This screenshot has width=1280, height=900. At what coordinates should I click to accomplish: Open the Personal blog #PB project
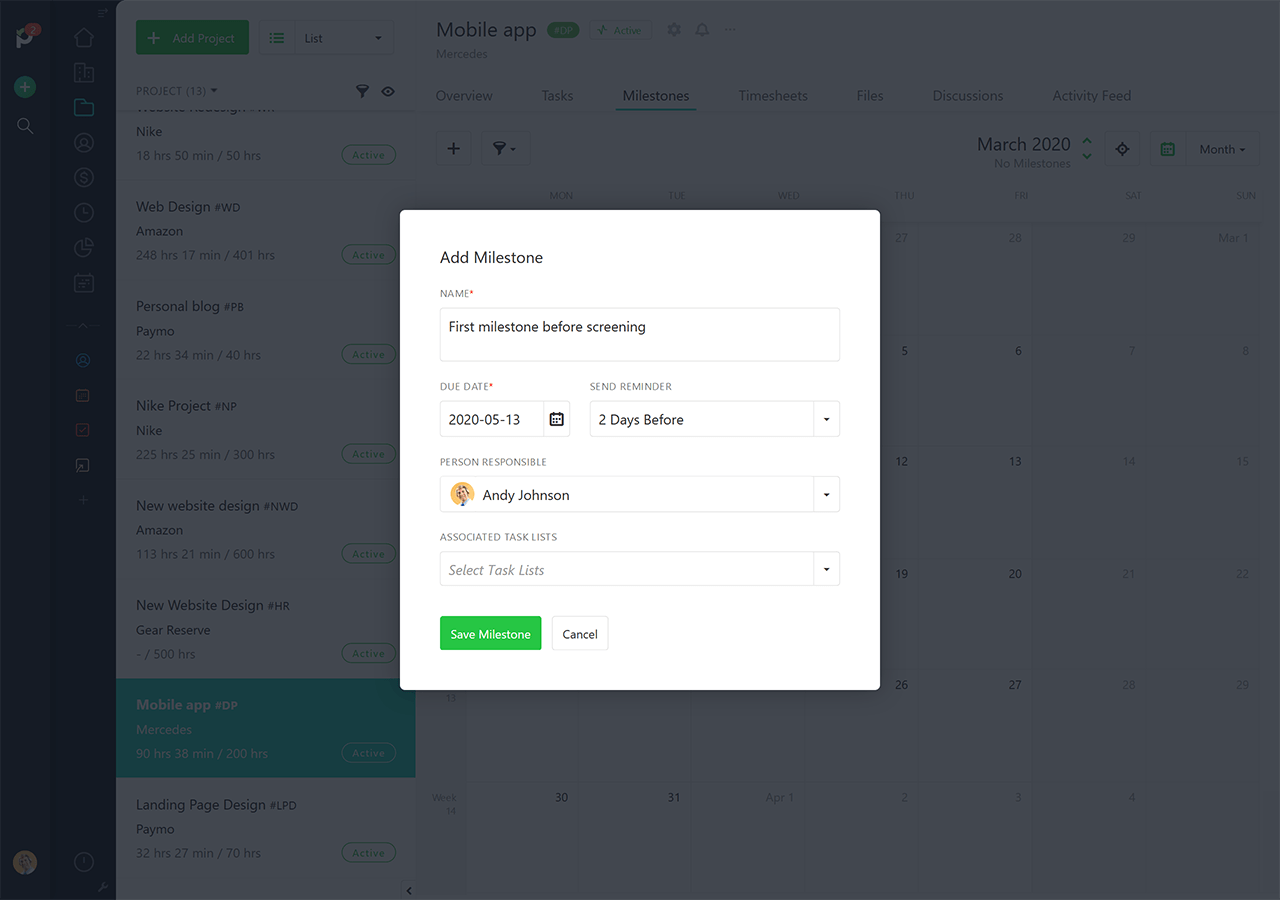266,331
